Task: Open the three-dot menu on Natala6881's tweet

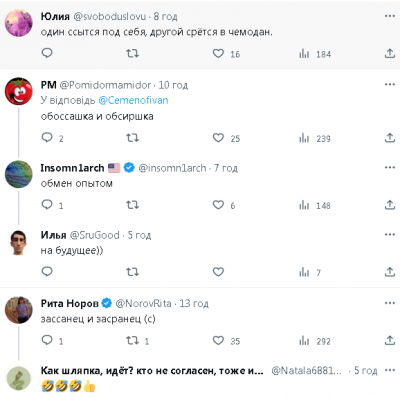Action: [x=390, y=370]
